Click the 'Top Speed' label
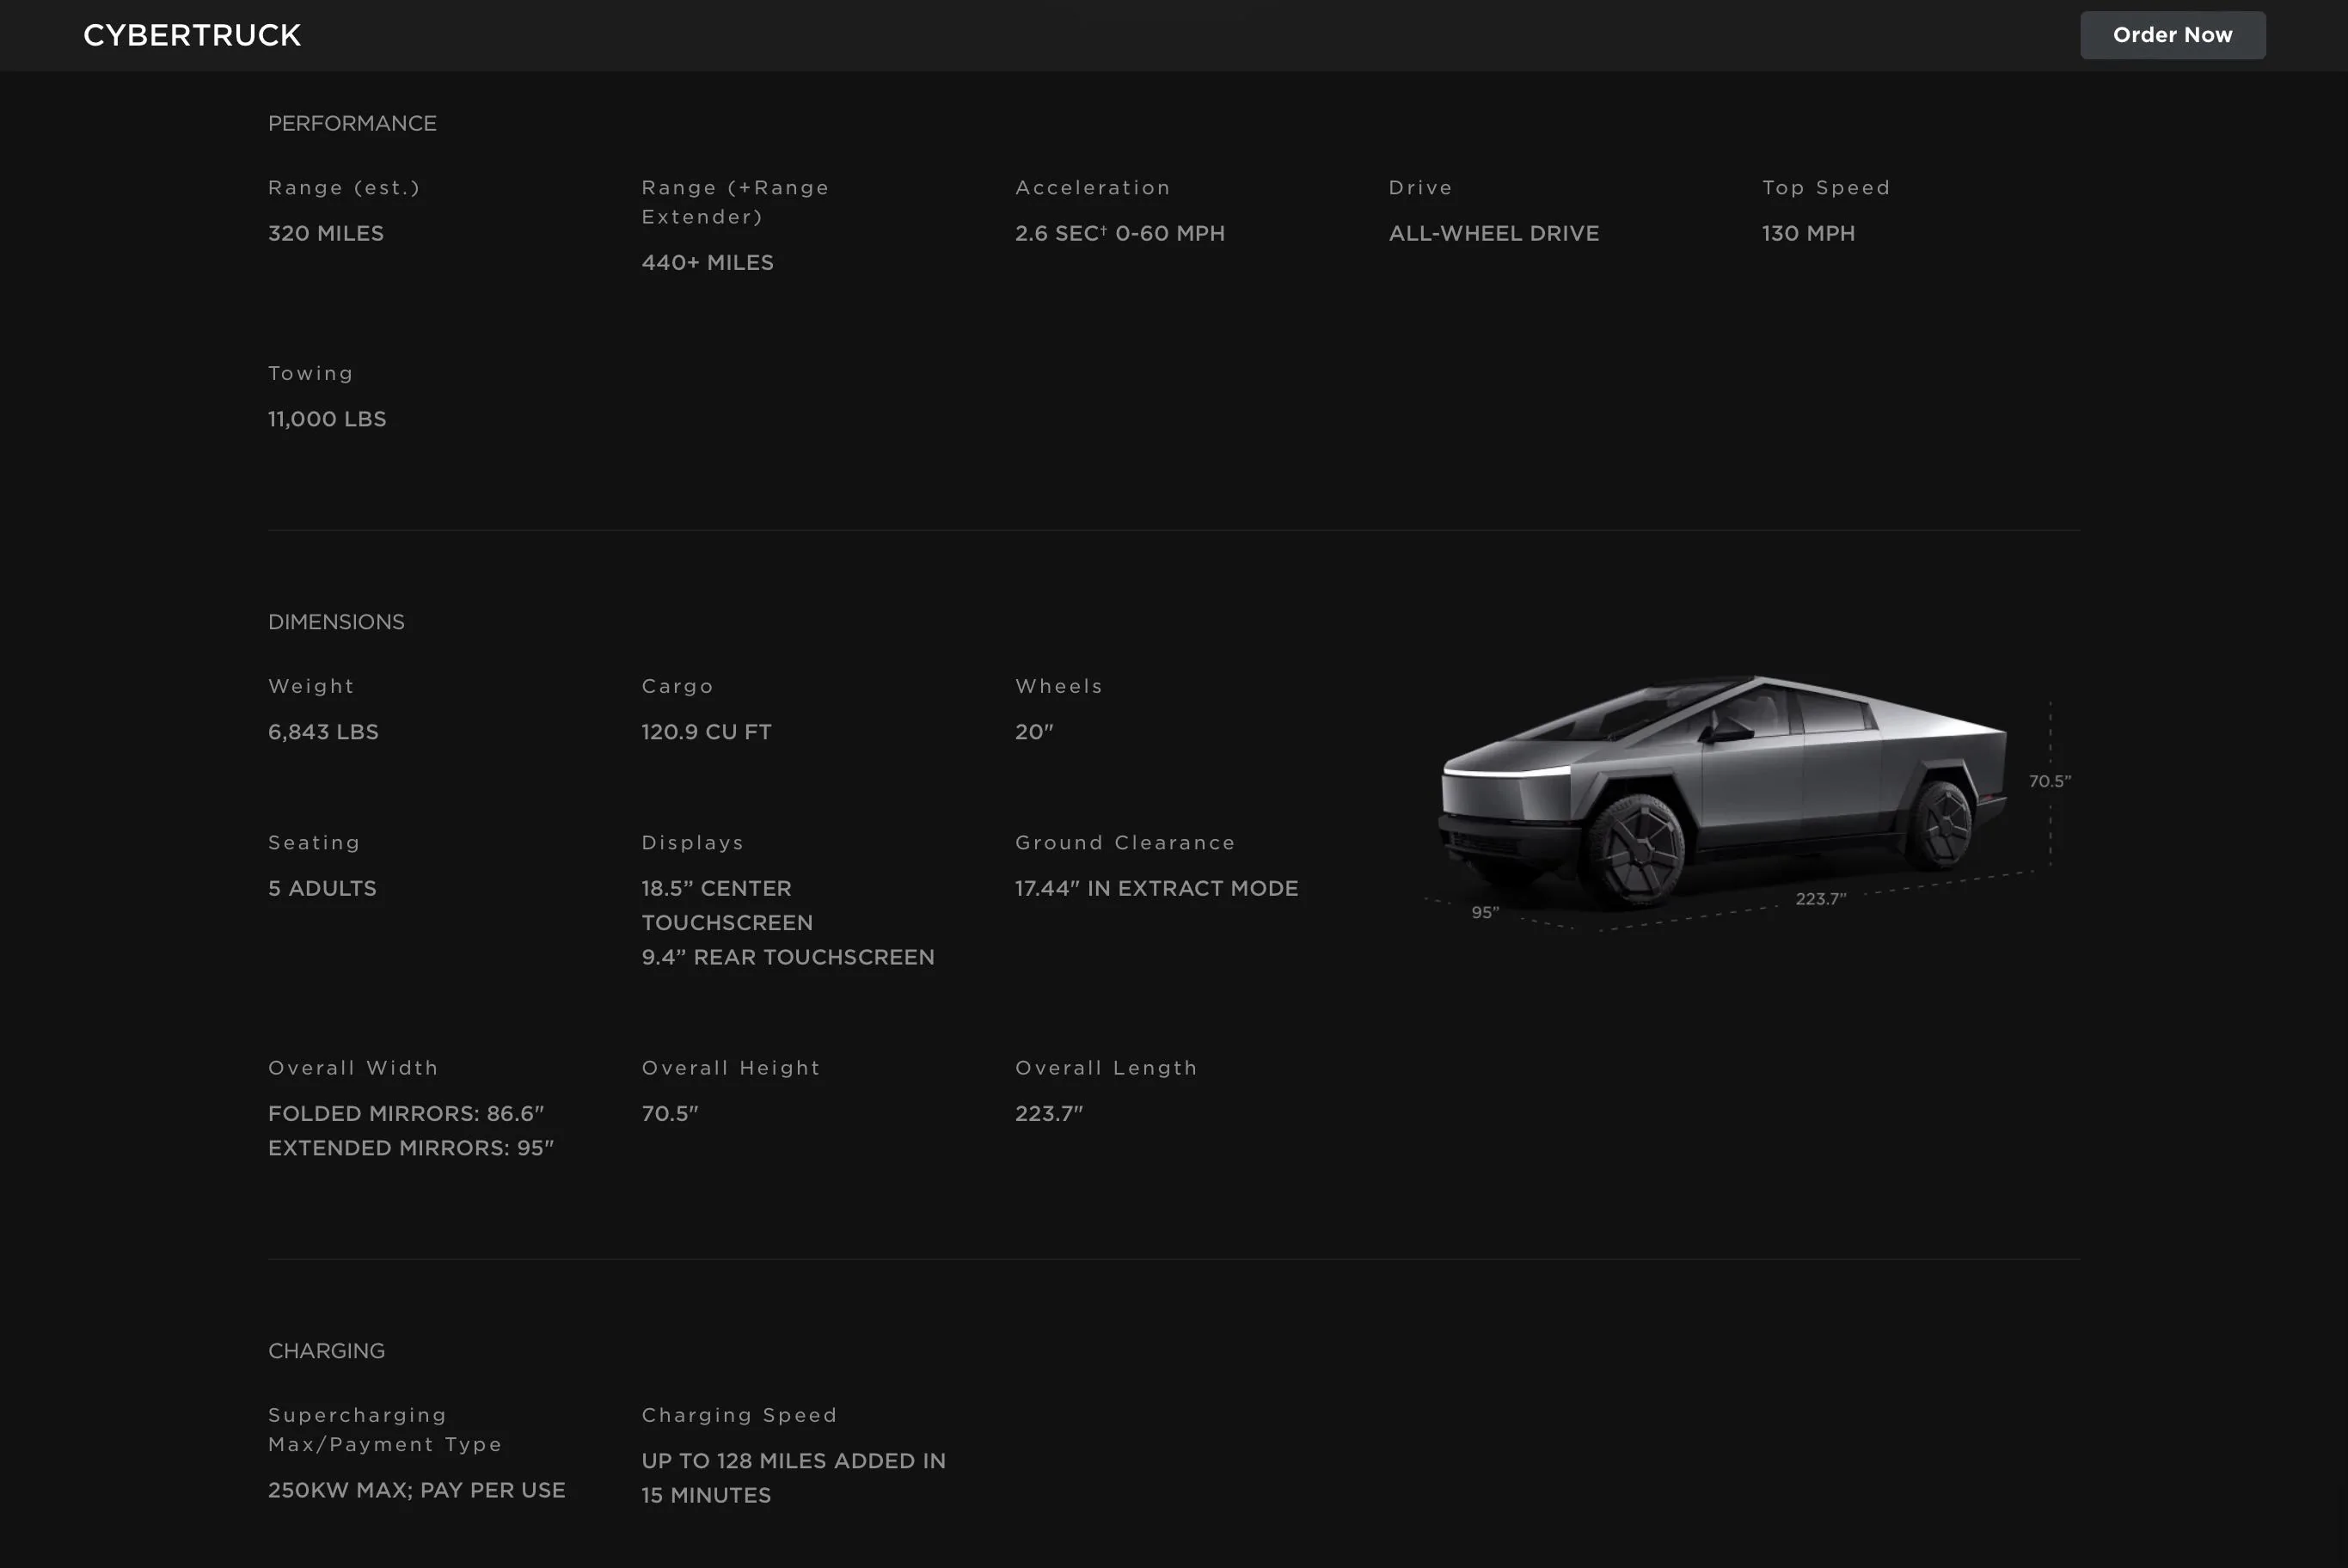This screenshot has width=2348, height=1568. point(1826,188)
